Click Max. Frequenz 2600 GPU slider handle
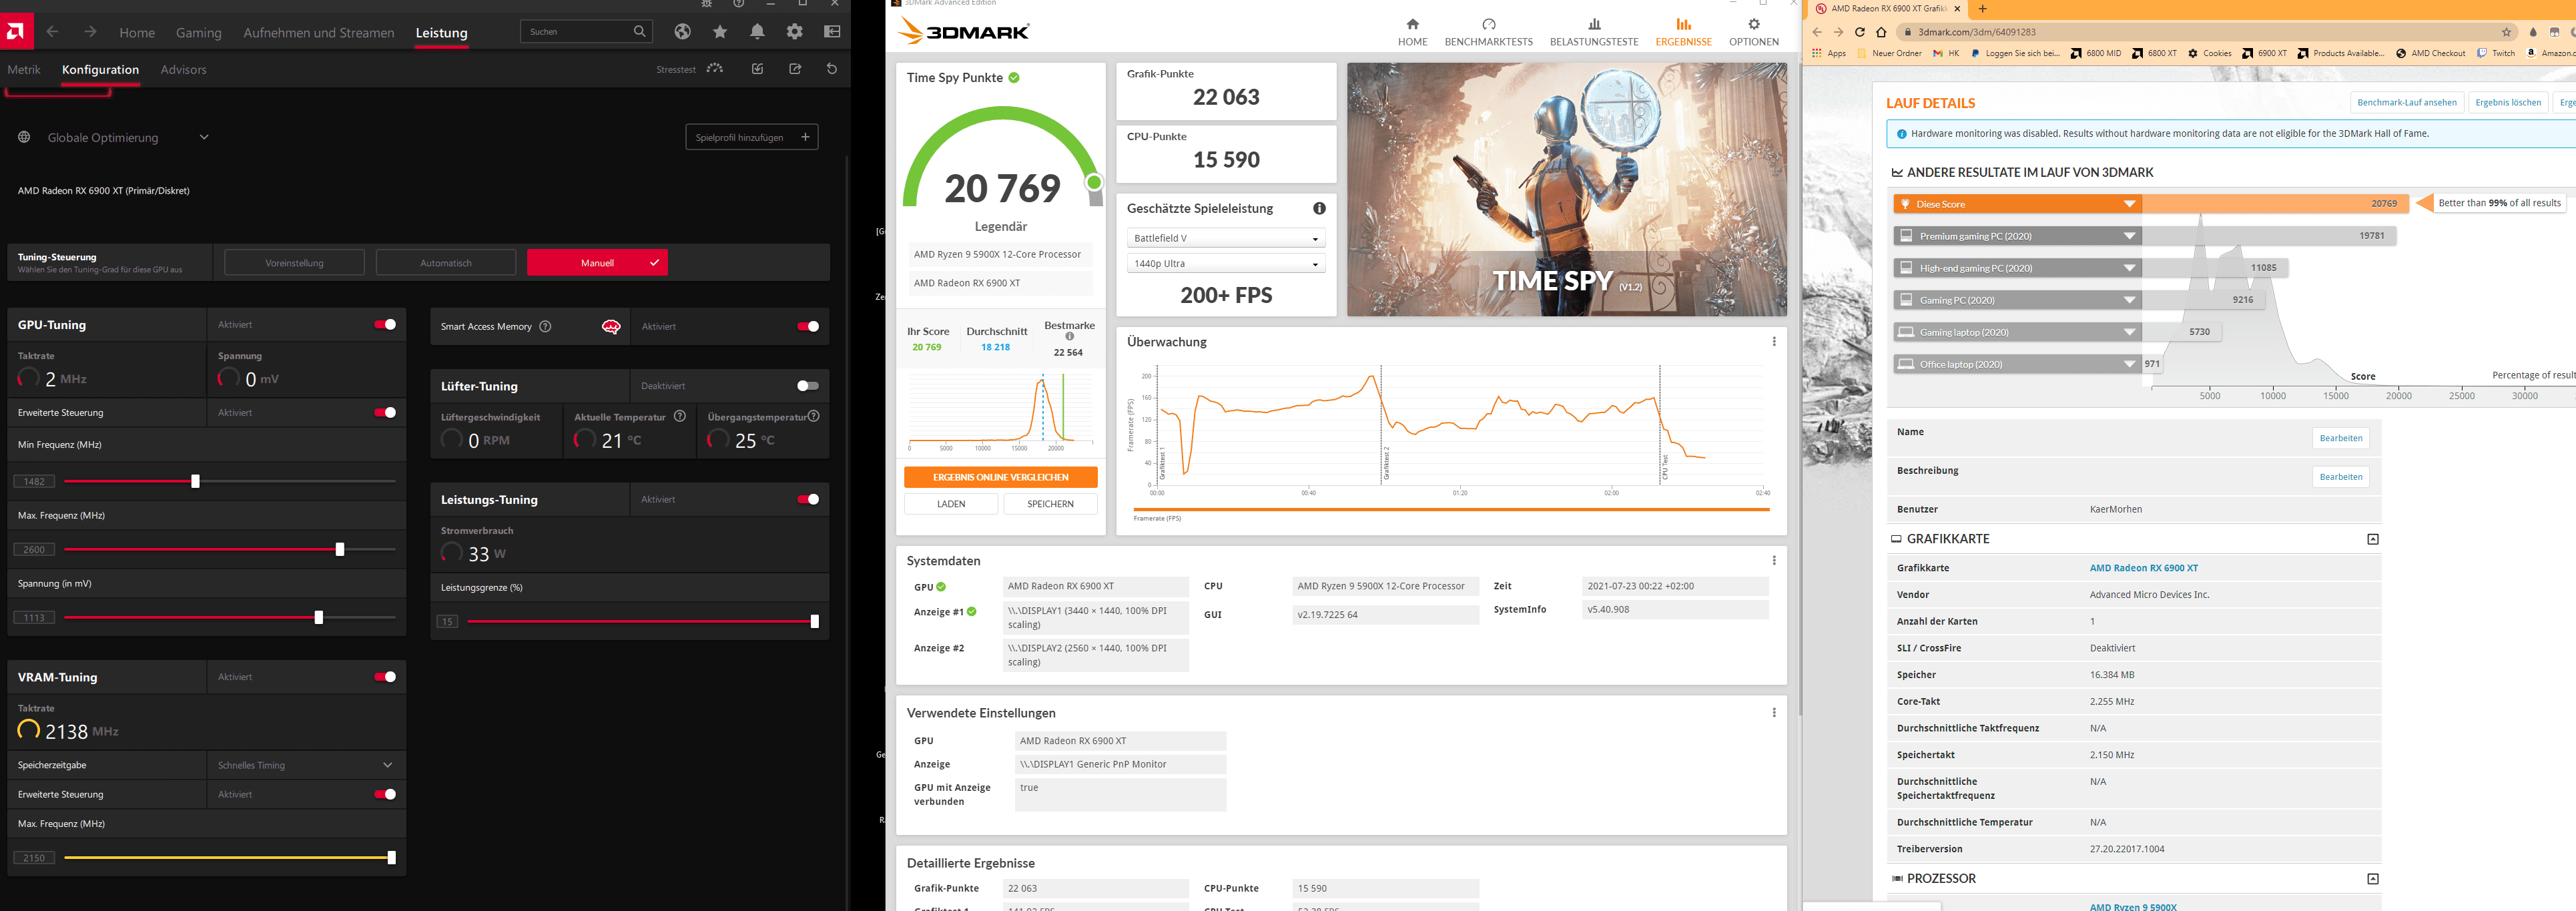Viewport: 2576px width, 911px height. point(340,549)
